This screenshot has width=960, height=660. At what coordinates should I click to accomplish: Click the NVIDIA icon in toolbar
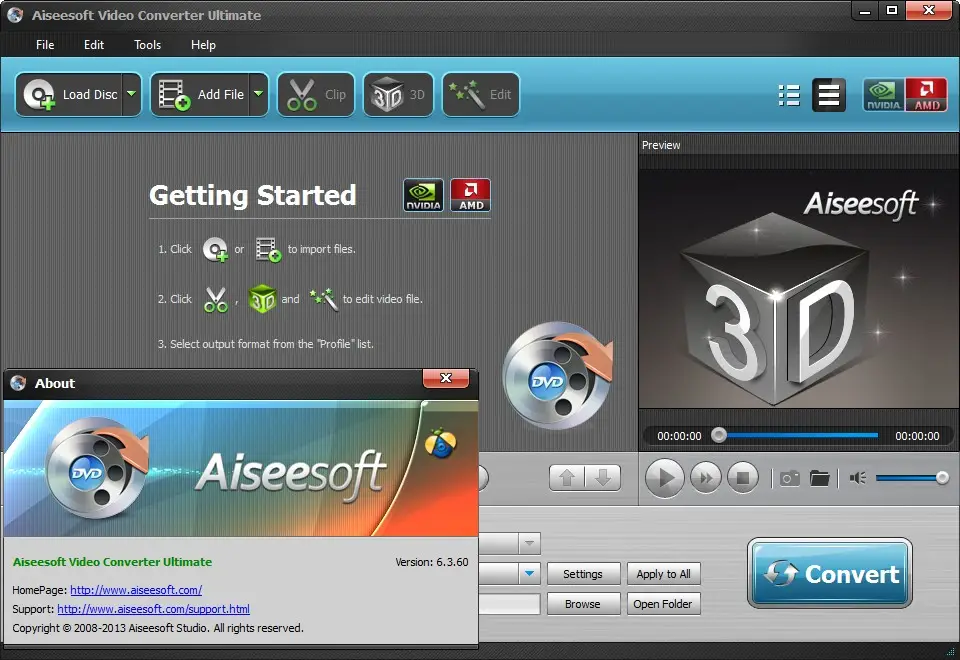tap(883, 95)
